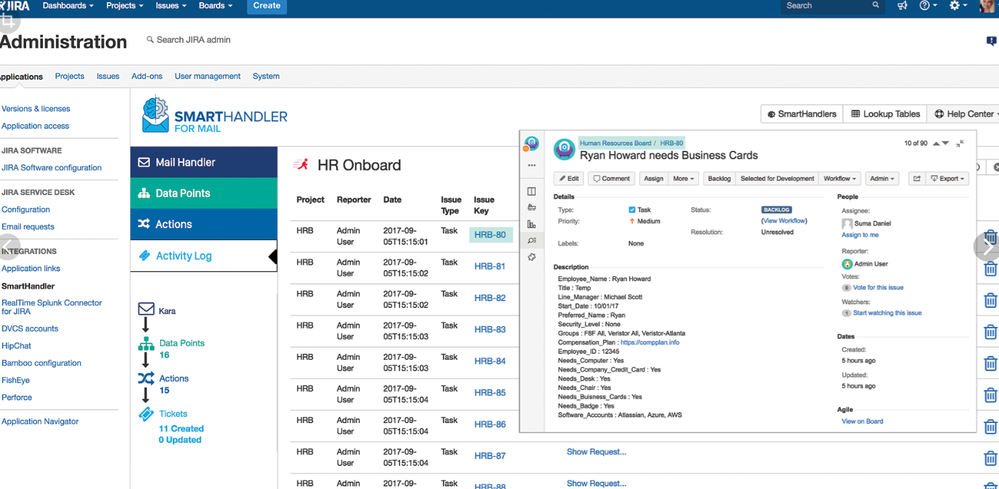This screenshot has height=489, width=999.
Task: Click the search magnifier icon in the top bar
Action: tap(875, 5)
